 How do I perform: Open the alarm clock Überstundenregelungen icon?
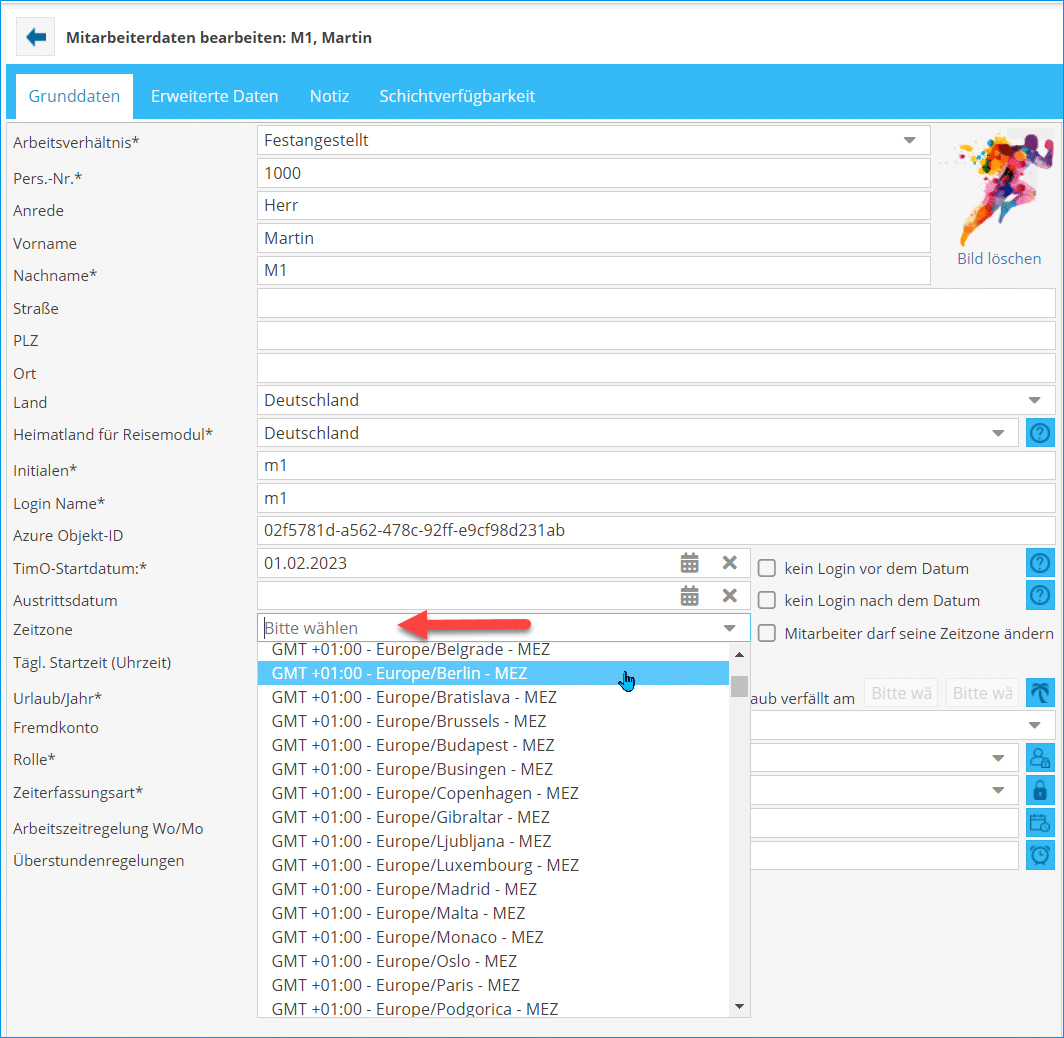1040,856
